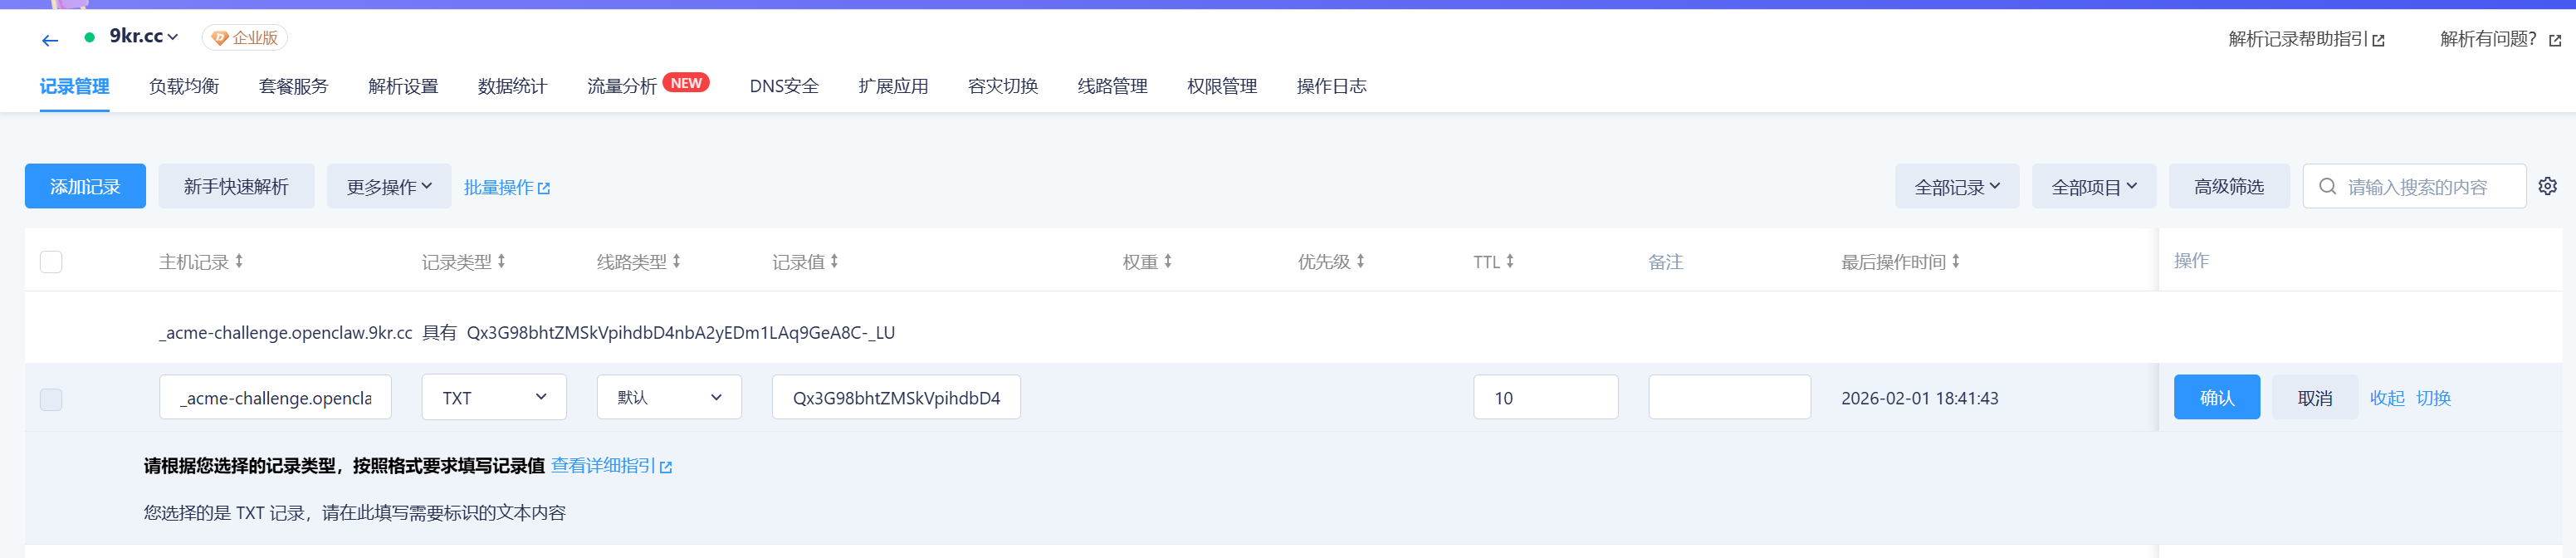Expand the 9kr.cc domain switcher
The width and height of the screenshot is (2576, 558).
pos(144,37)
